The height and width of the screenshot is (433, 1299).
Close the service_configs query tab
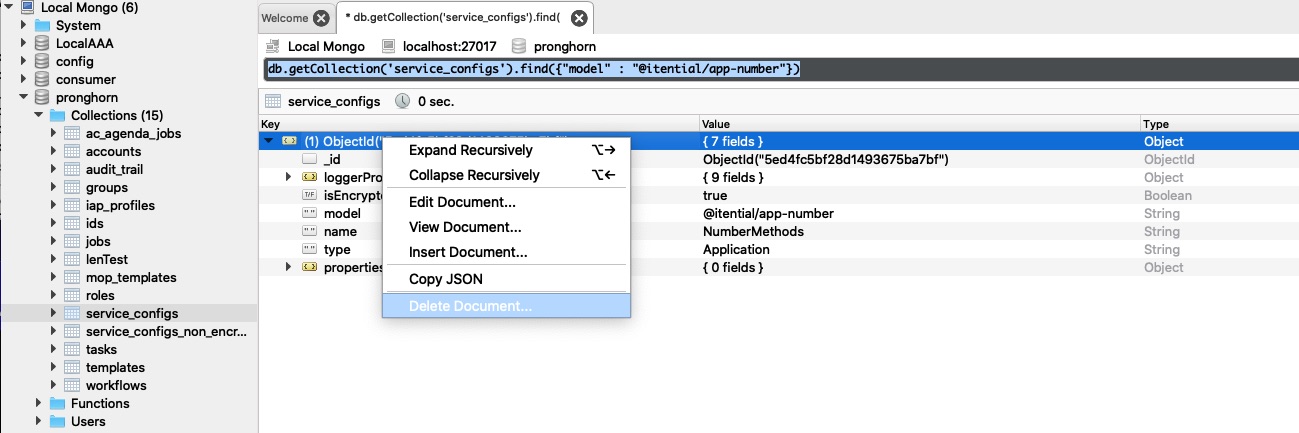(x=578, y=18)
